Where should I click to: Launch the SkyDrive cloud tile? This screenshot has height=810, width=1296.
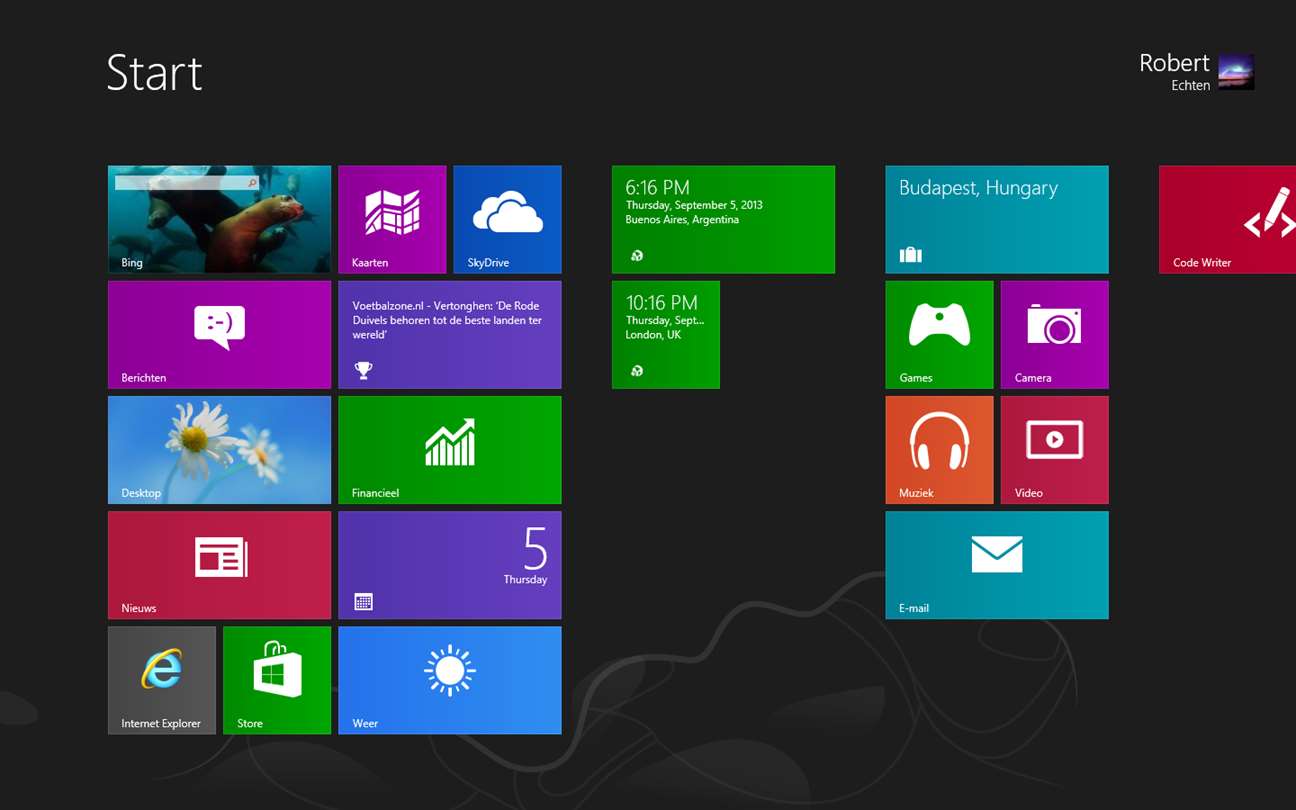point(507,219)
